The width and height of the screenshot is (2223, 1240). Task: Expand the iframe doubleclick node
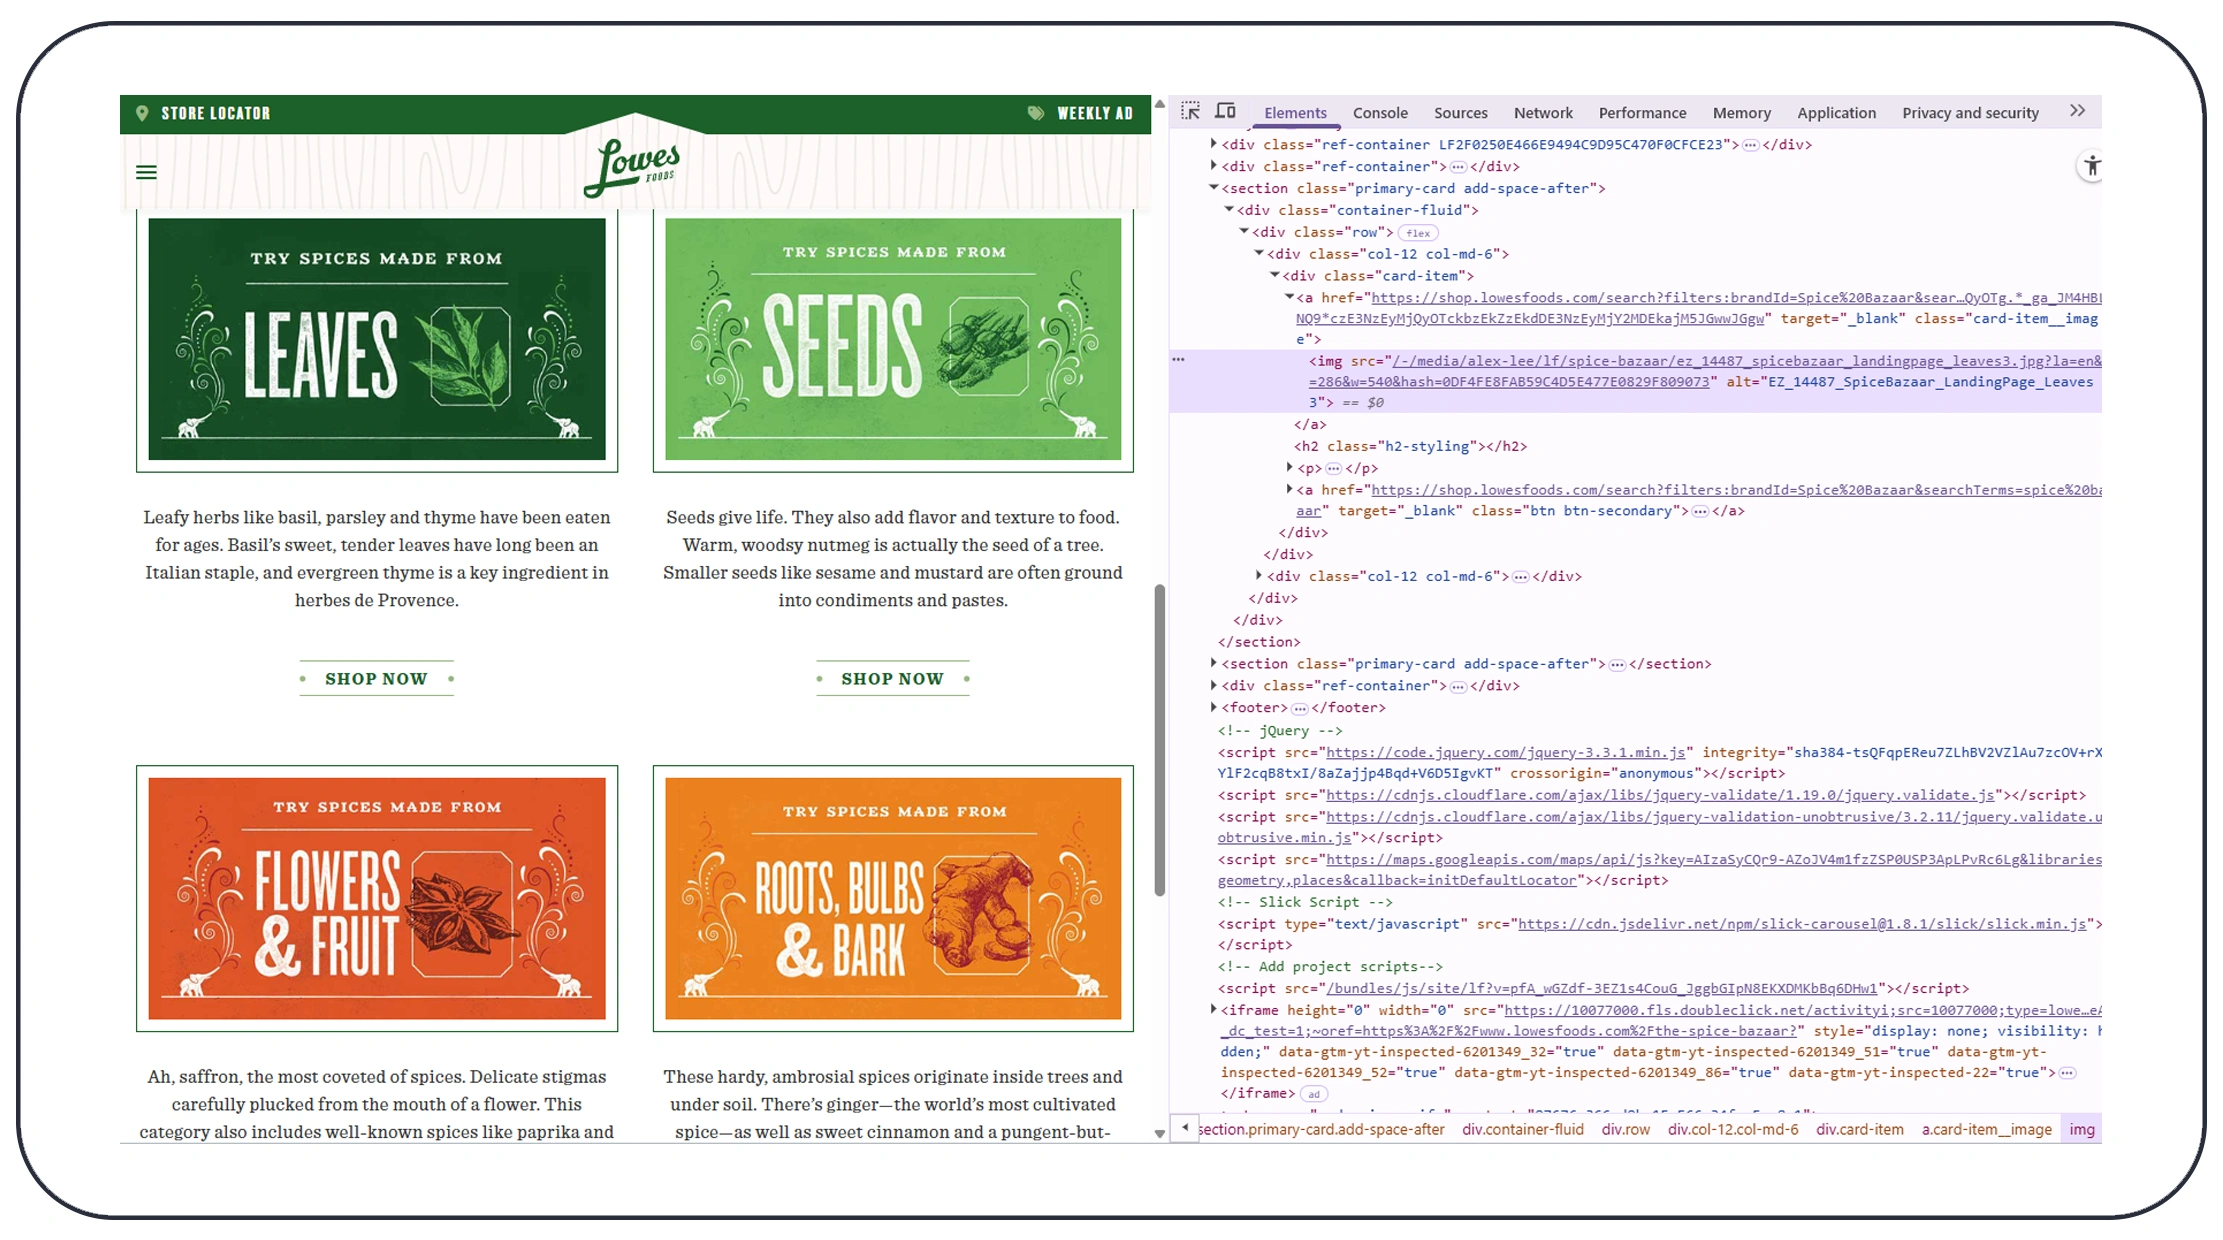coord(1212,1010)
